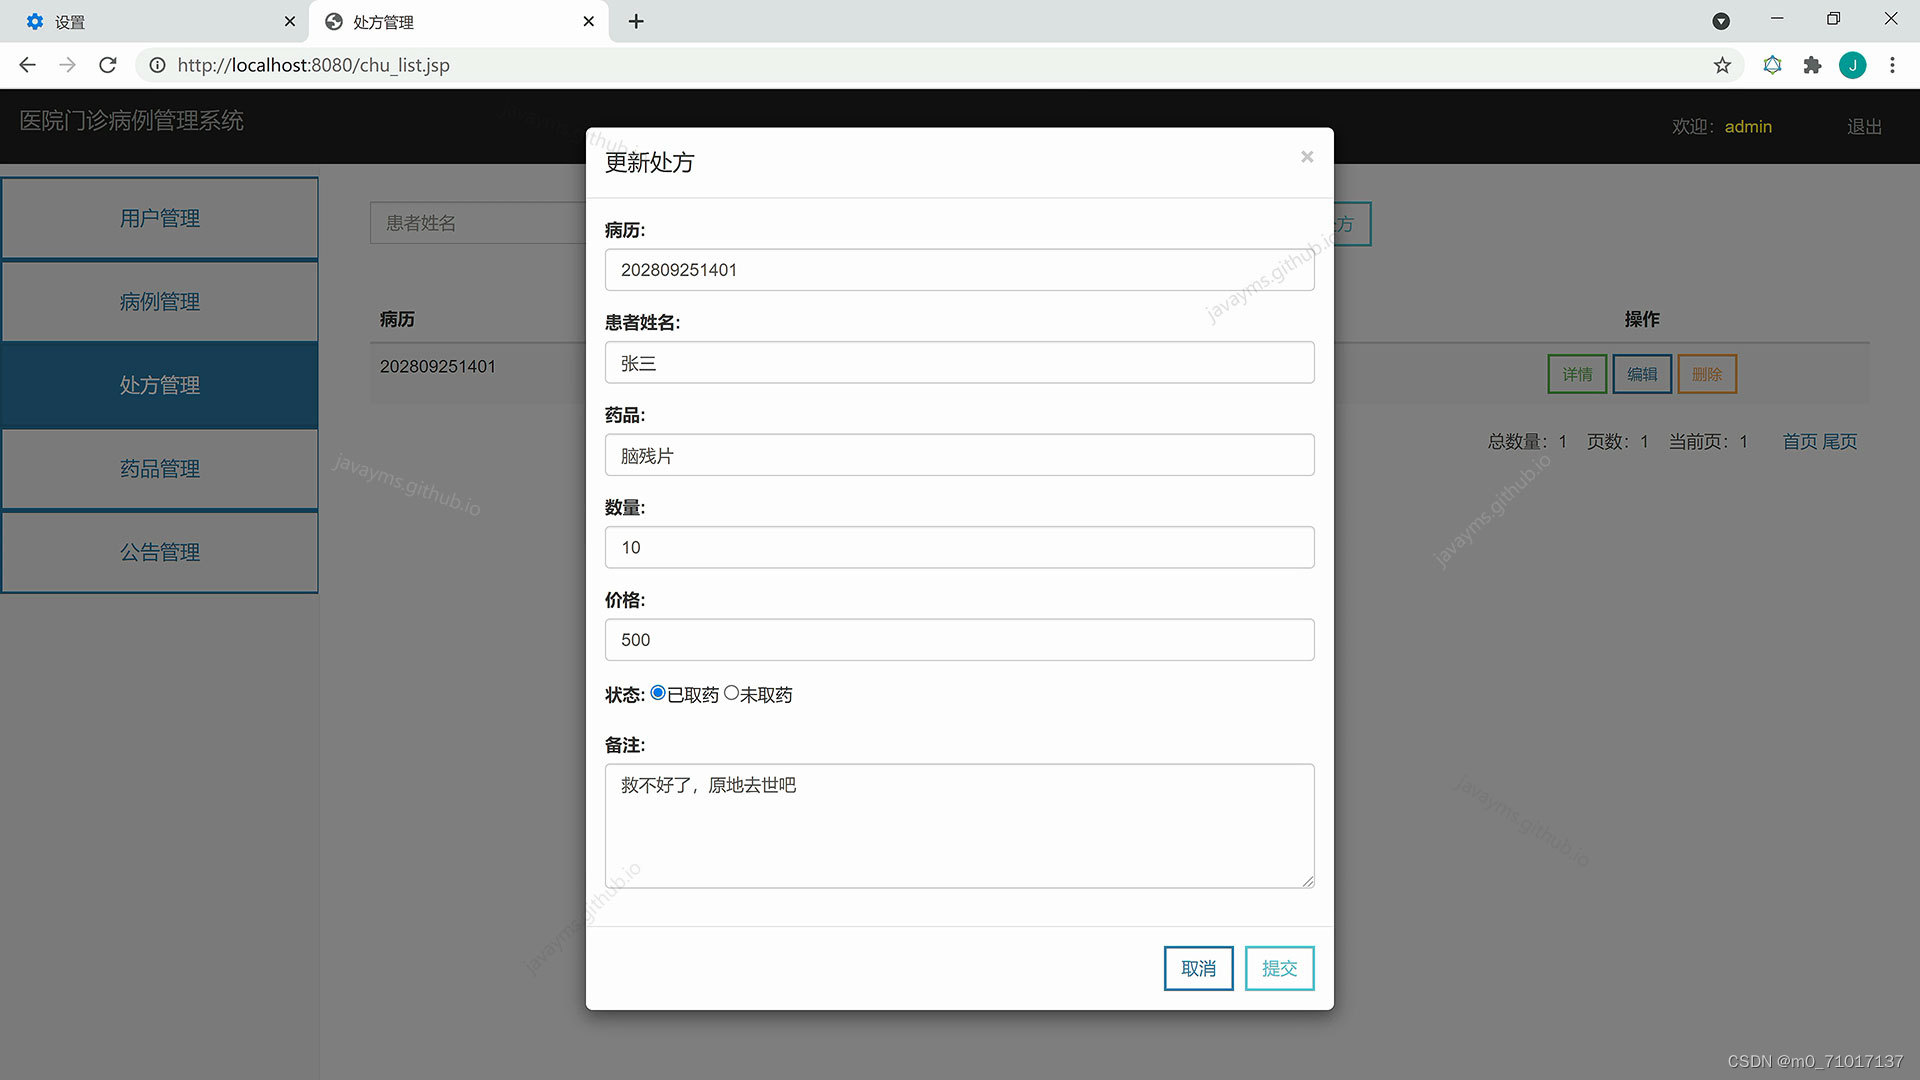Submit the form with 提交

(1279, 968)
